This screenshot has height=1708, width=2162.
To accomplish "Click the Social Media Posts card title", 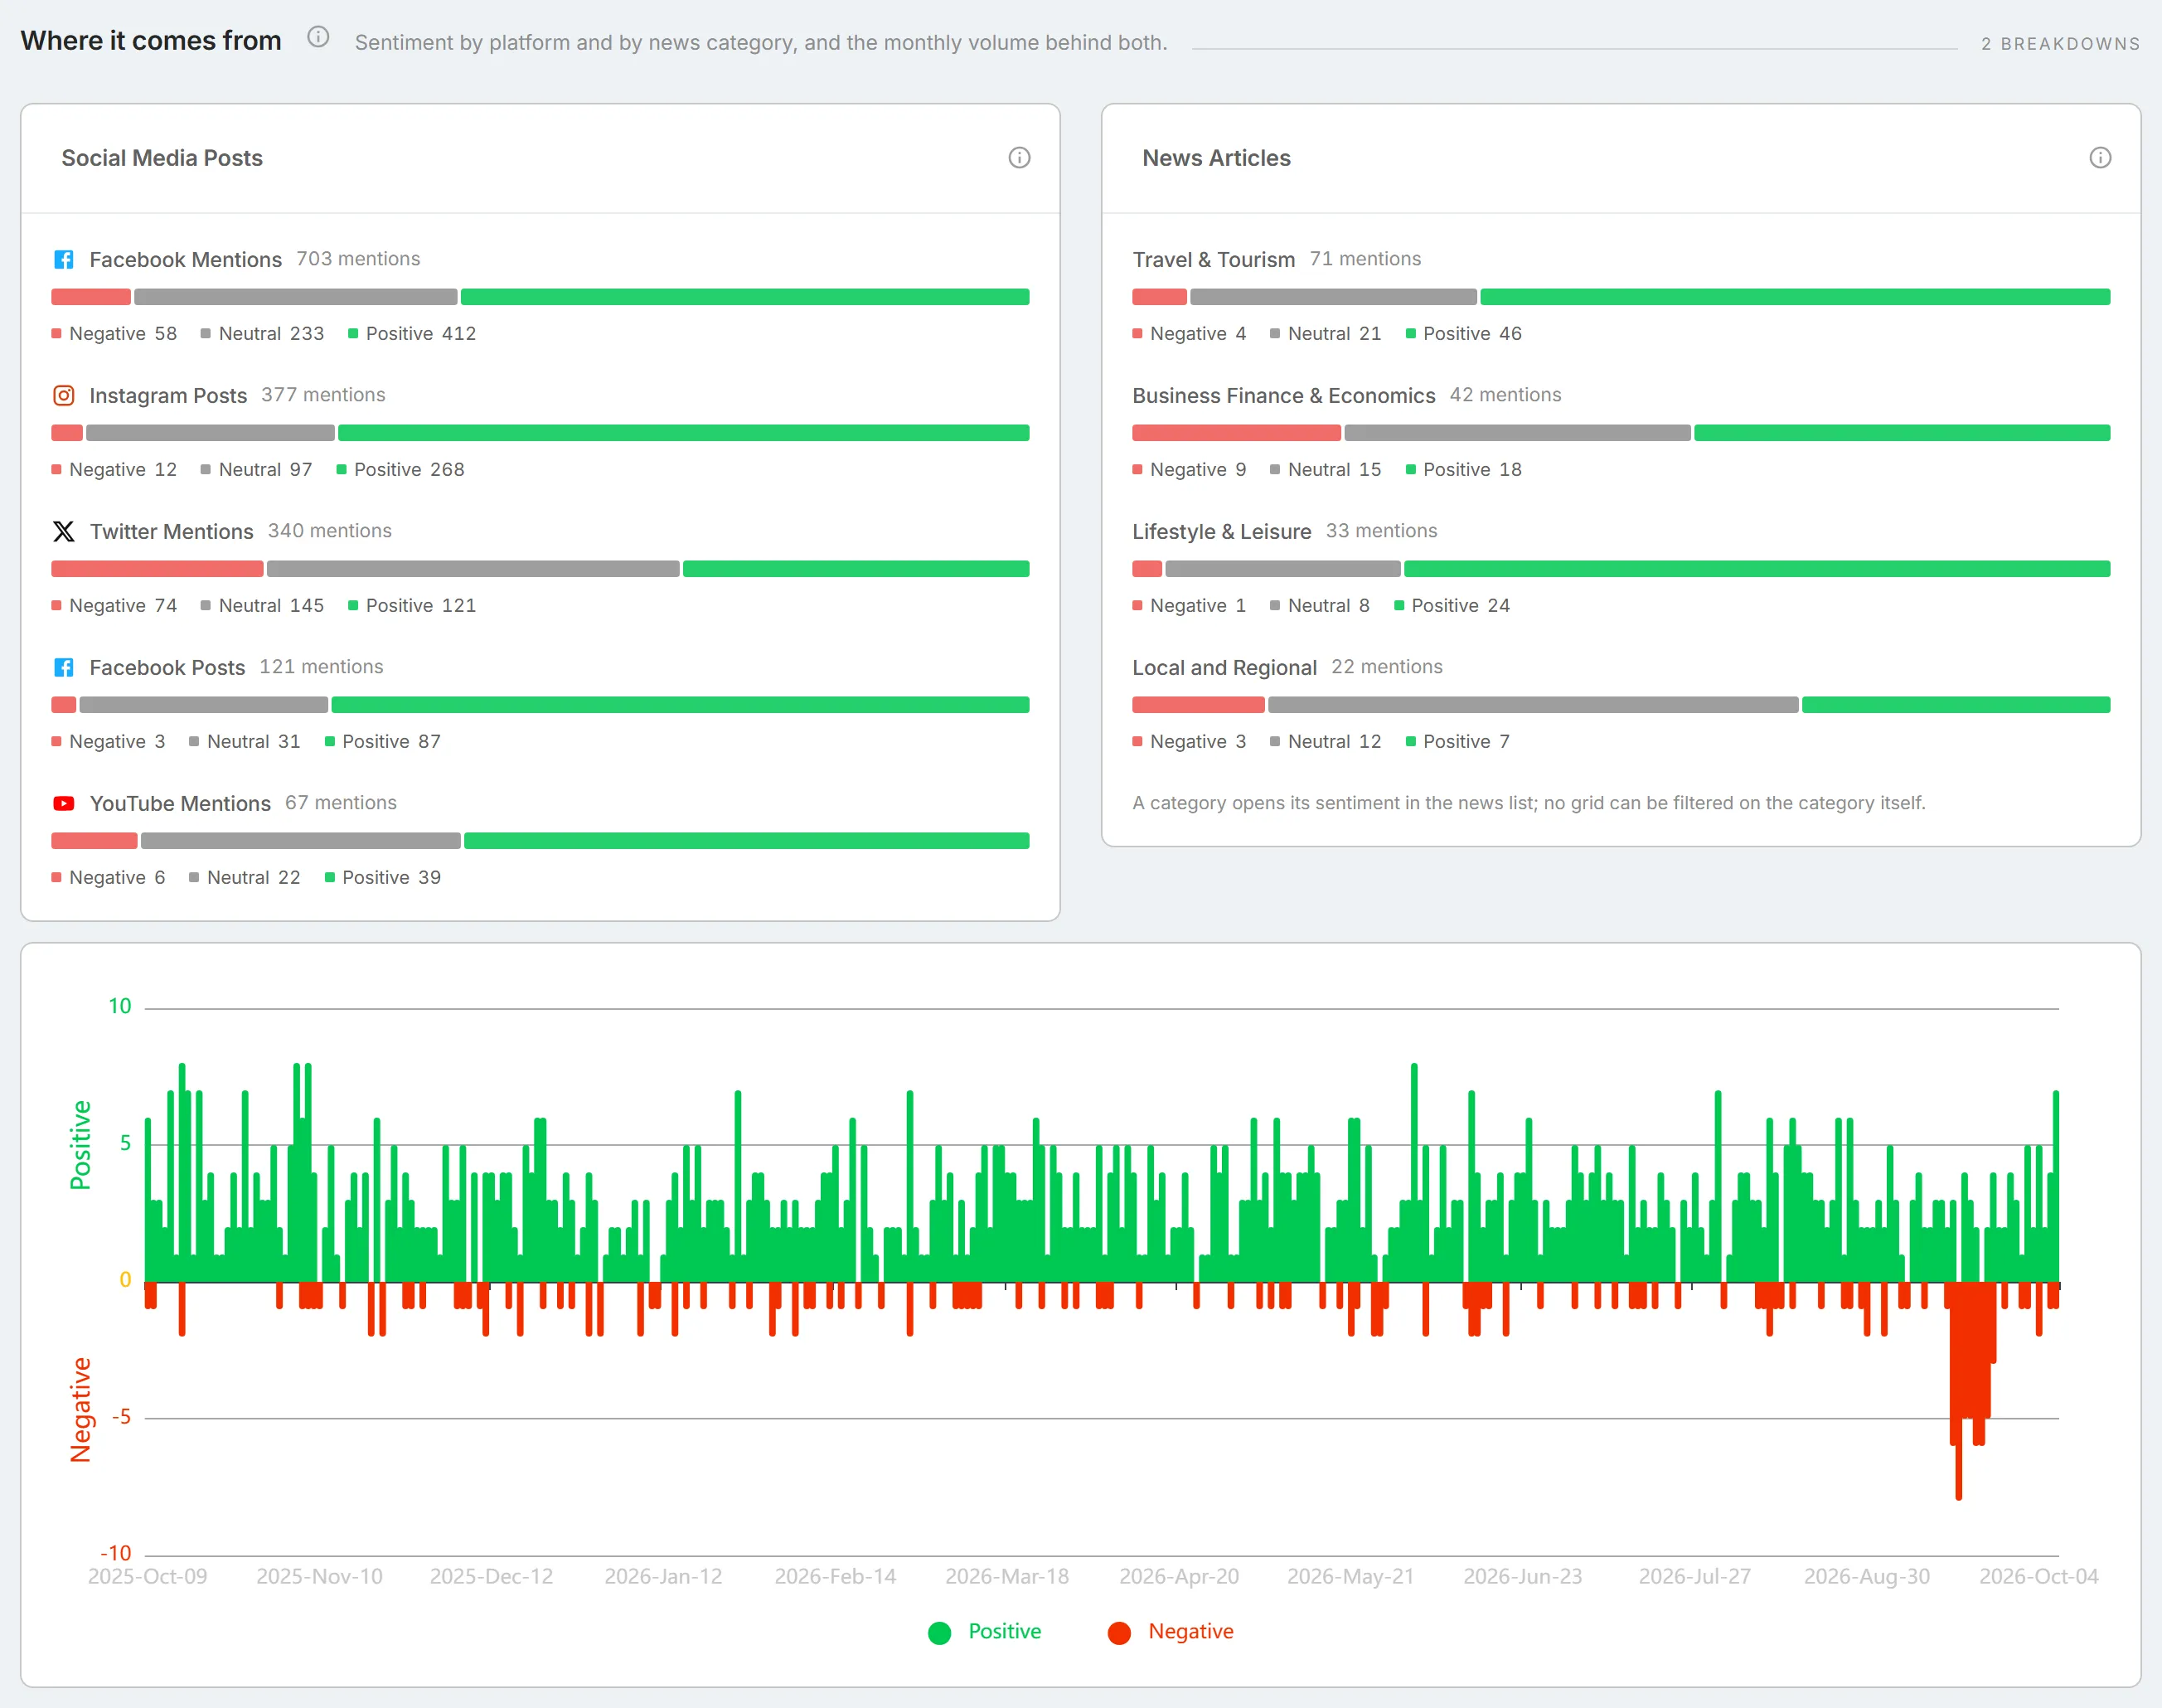I will click(162, 158).
